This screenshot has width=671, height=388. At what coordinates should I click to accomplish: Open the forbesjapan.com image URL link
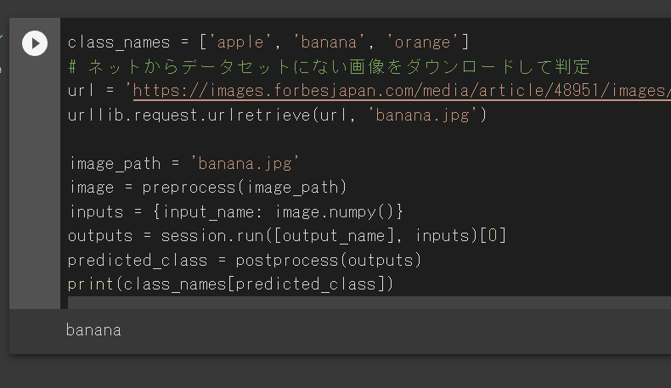pos(401,91)
